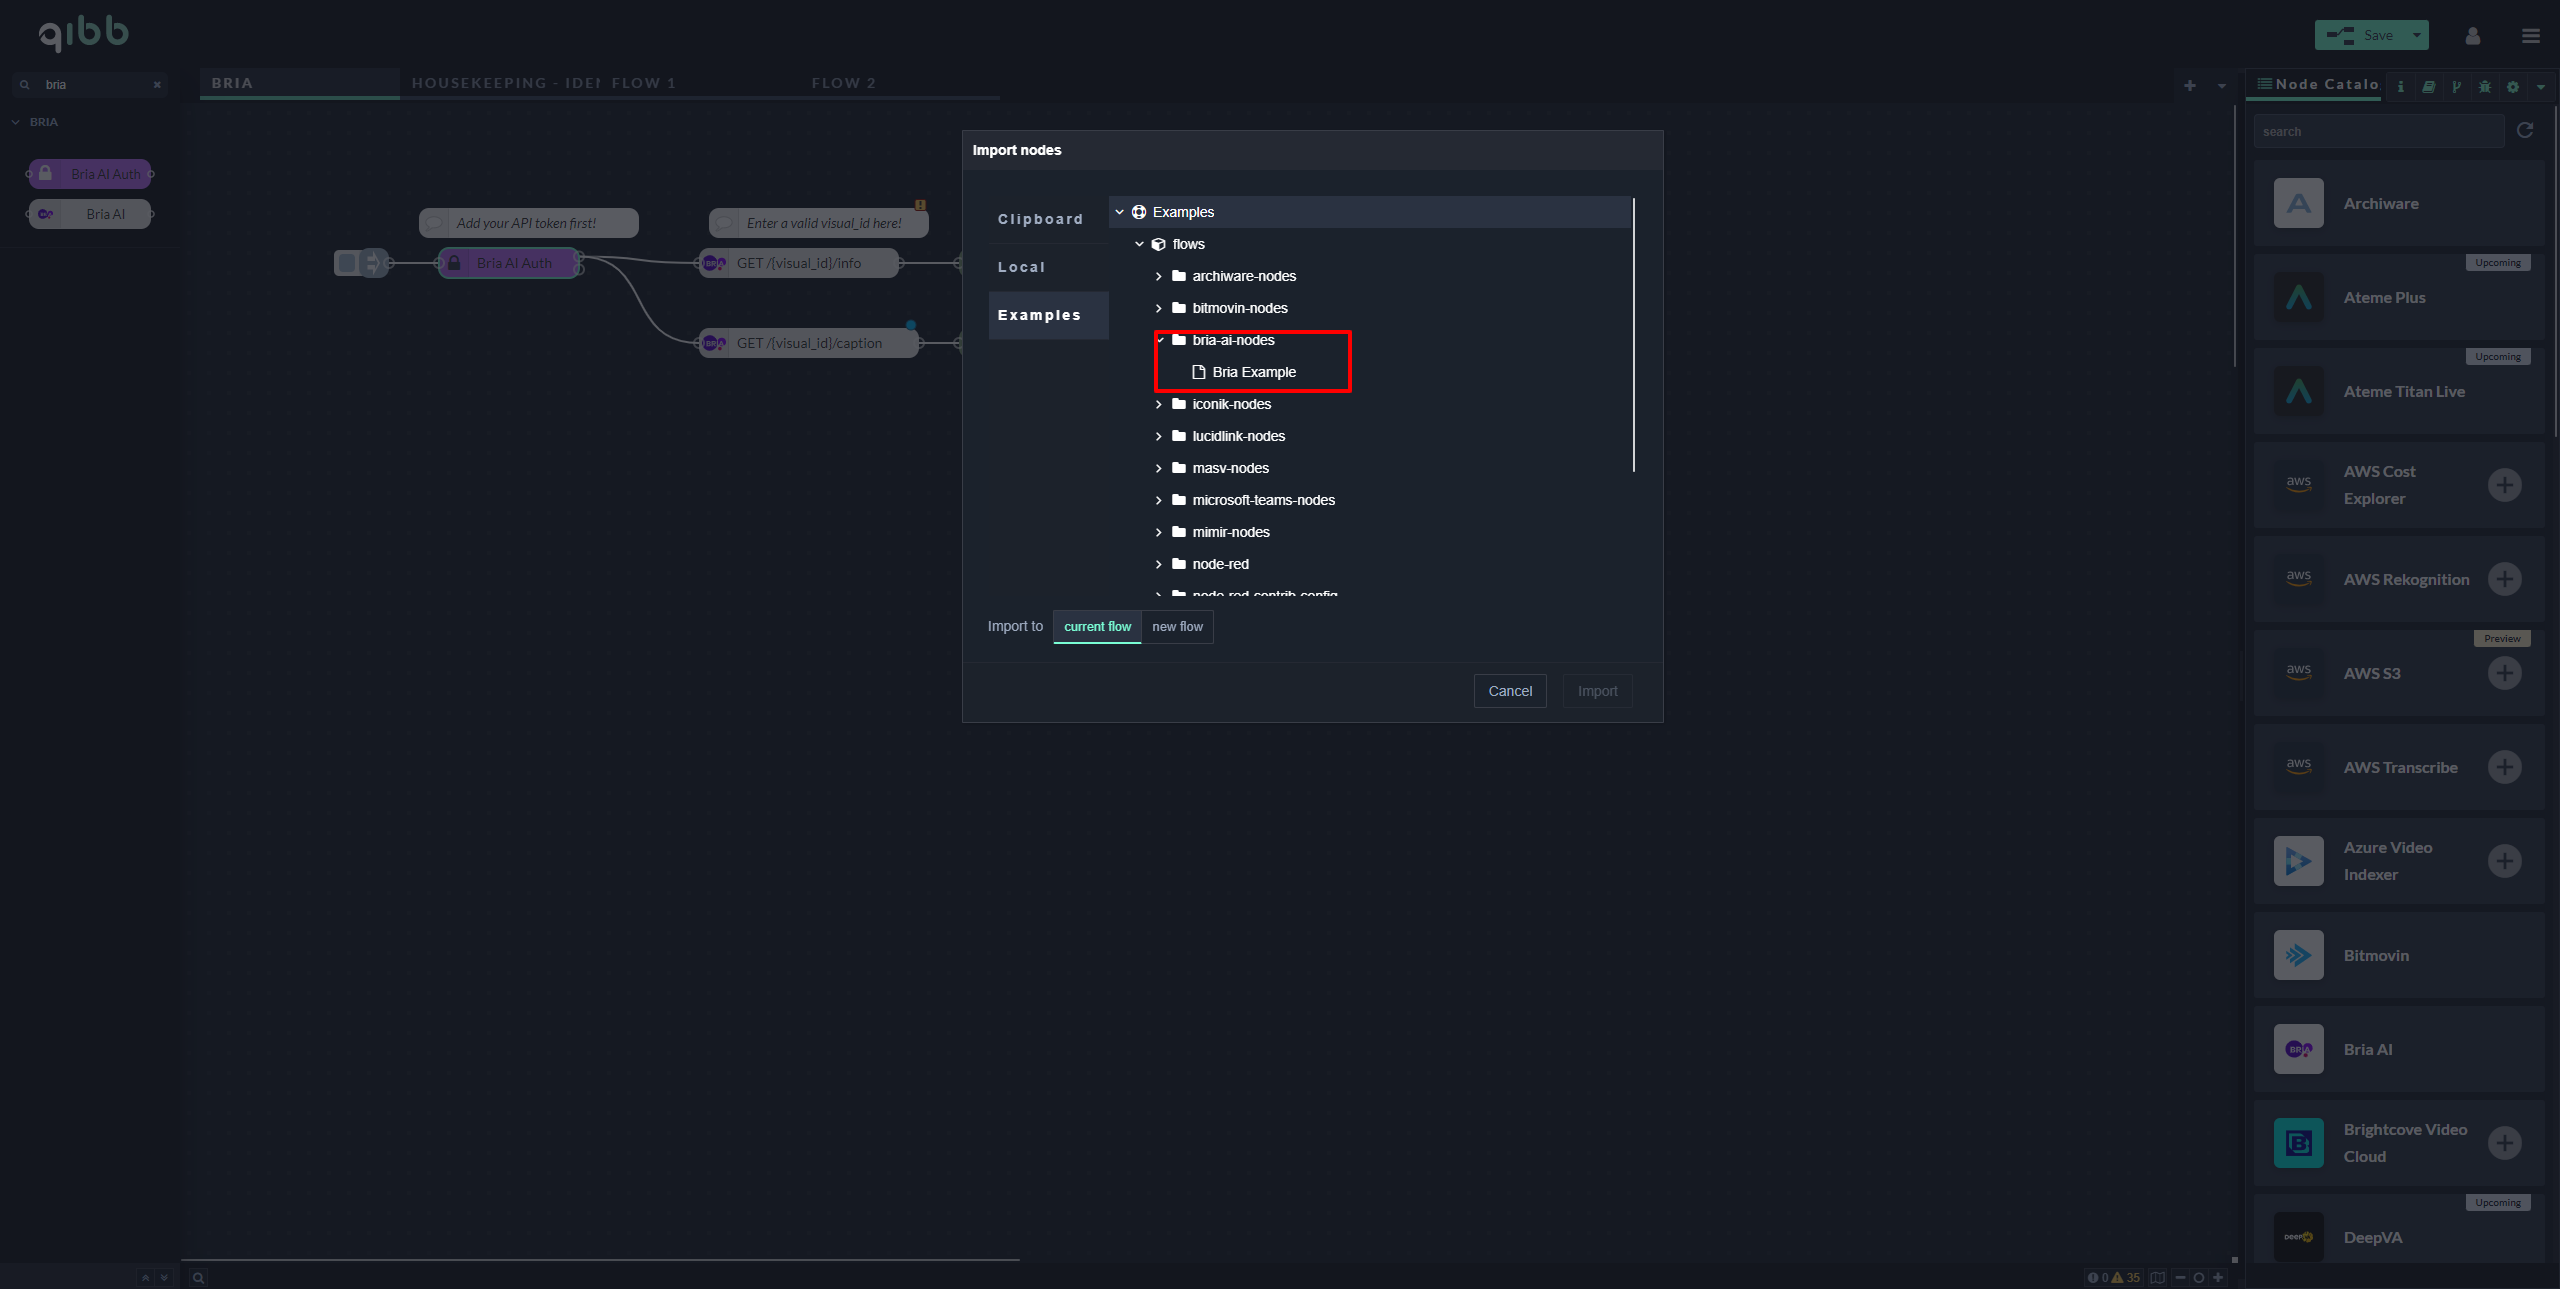The image size is (2560, 1289).
Task: Refresh the node catalog list
Action: point(2525,130)
